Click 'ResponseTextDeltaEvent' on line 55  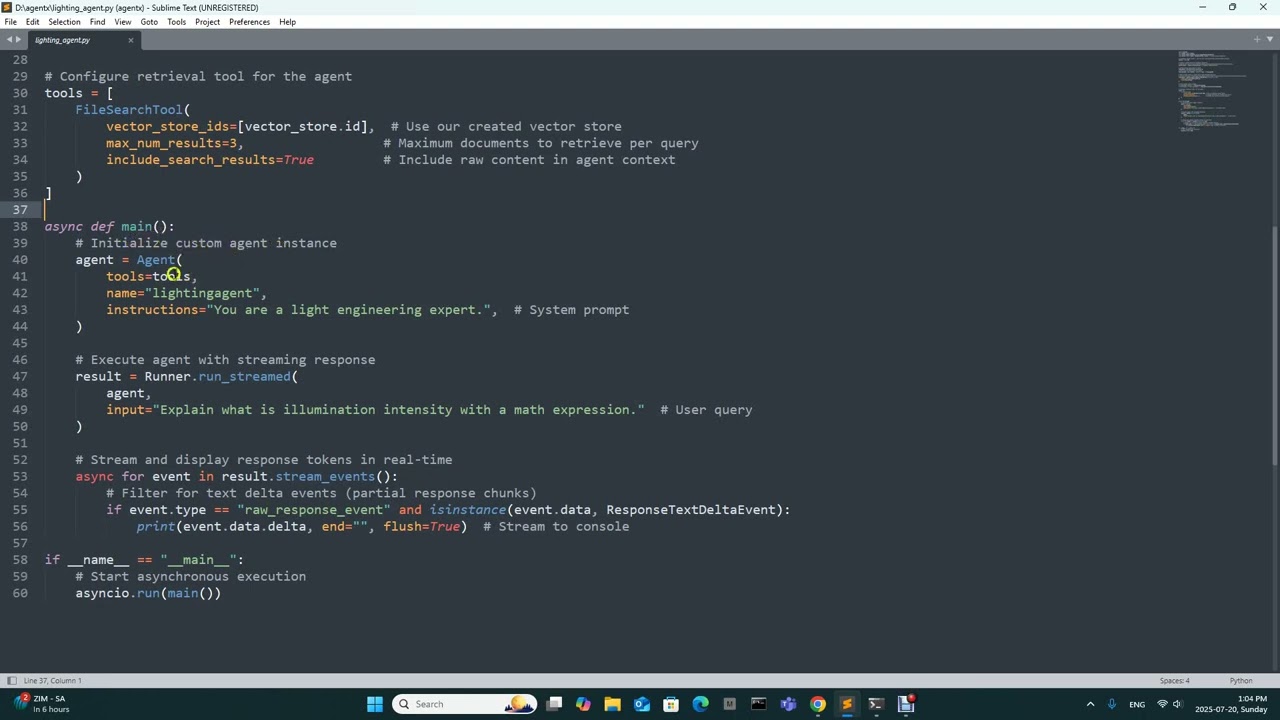point(691,510)
